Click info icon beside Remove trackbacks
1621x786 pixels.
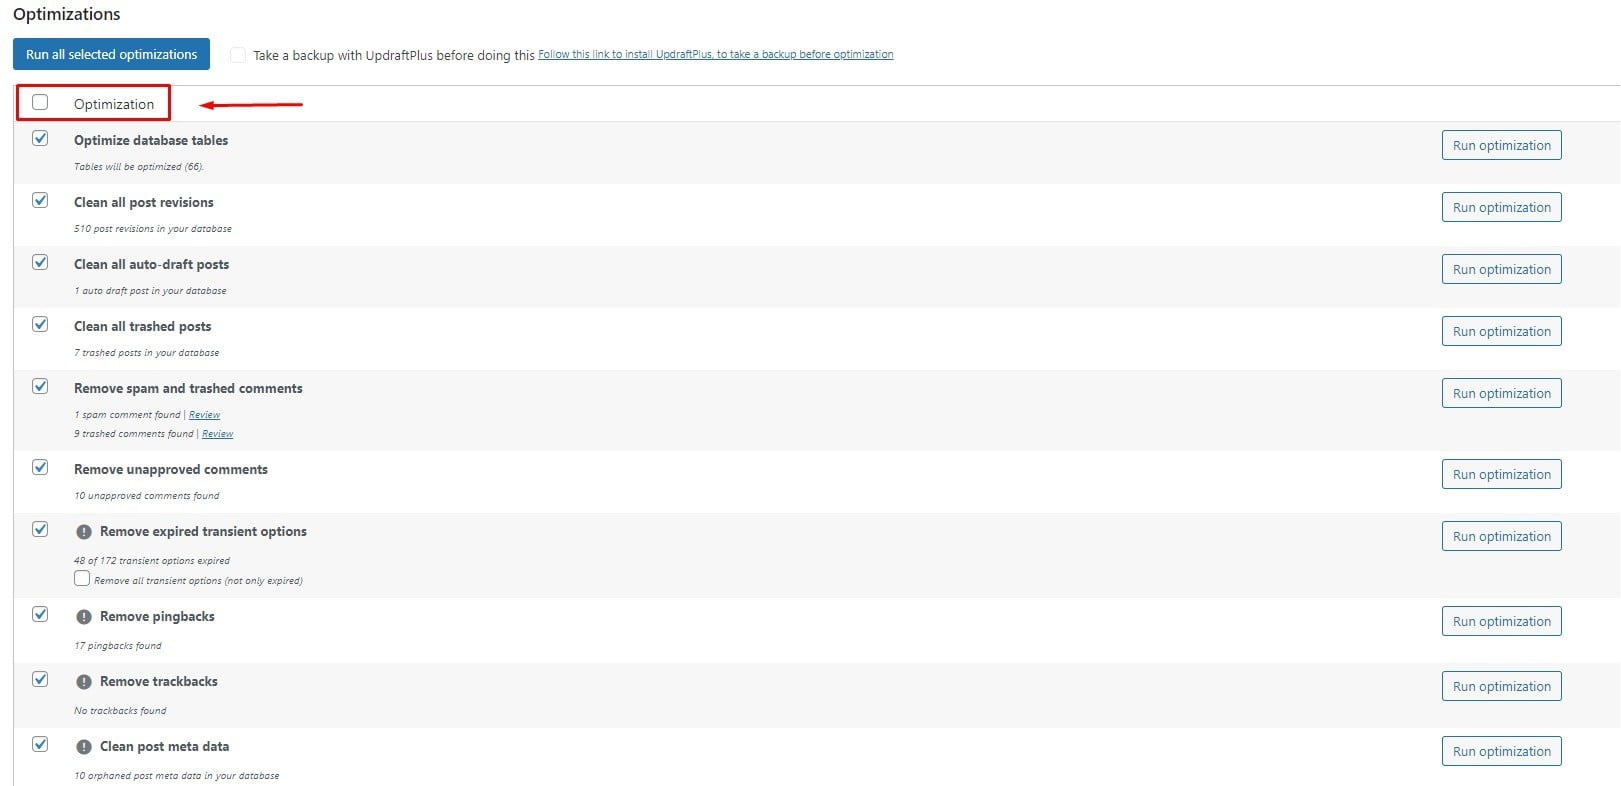(x=84, y=682)
